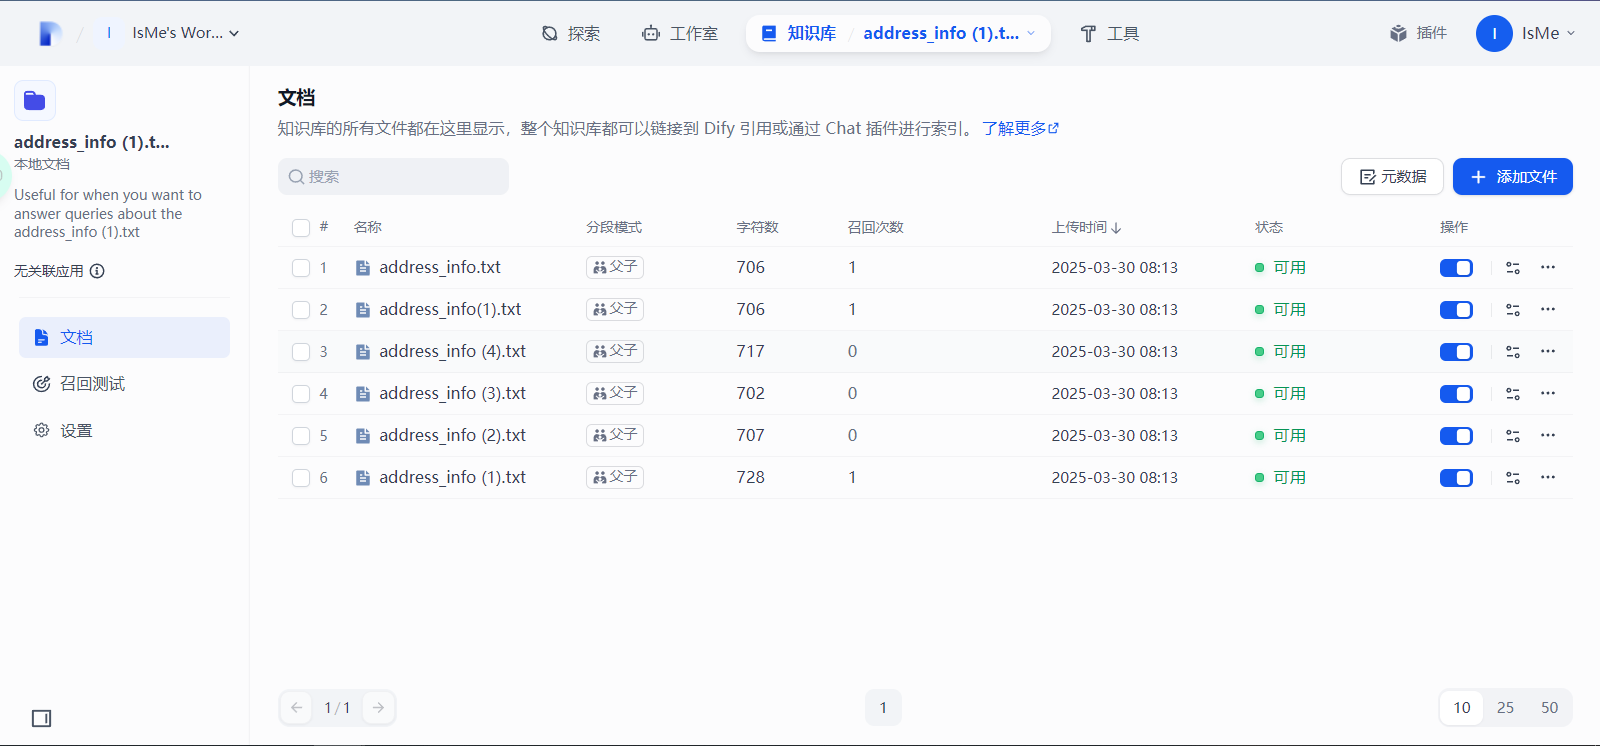
Task: Click the document search field
Action: [394, 177]
